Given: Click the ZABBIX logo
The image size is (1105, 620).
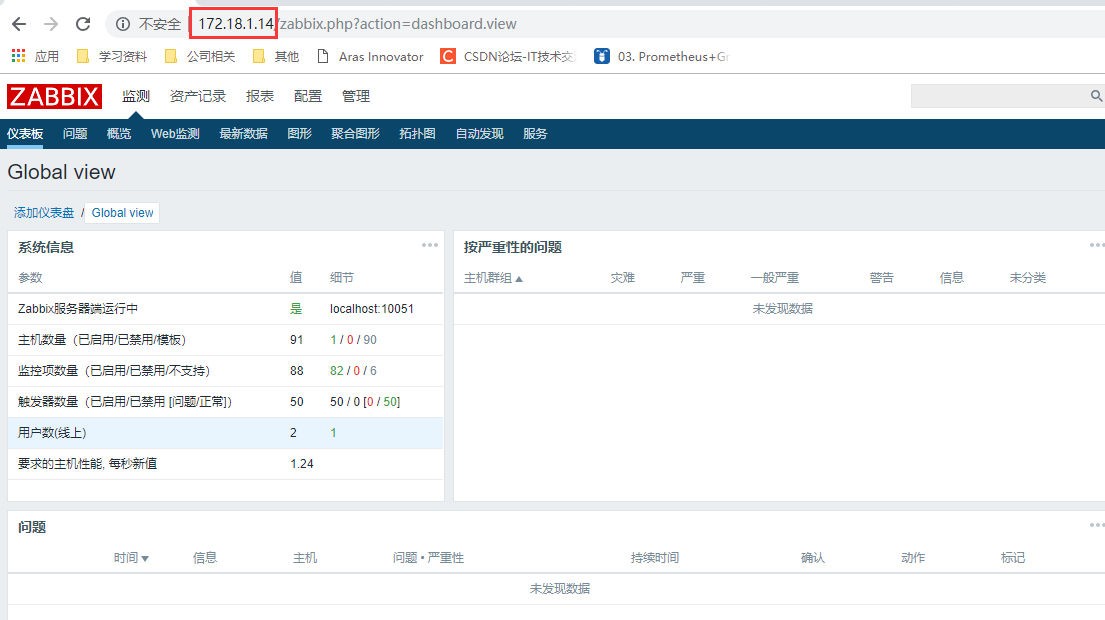Looking at the screenshot, I should pyautogui.click(x=54, y=97).
